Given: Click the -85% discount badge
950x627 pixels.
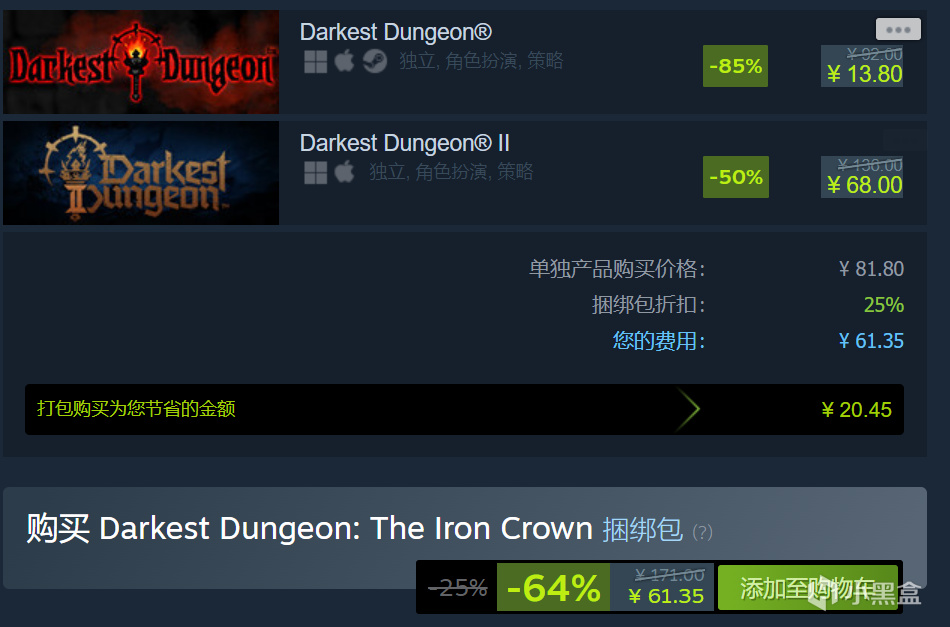Looking at the screenshot, I should tap(736, 66).
